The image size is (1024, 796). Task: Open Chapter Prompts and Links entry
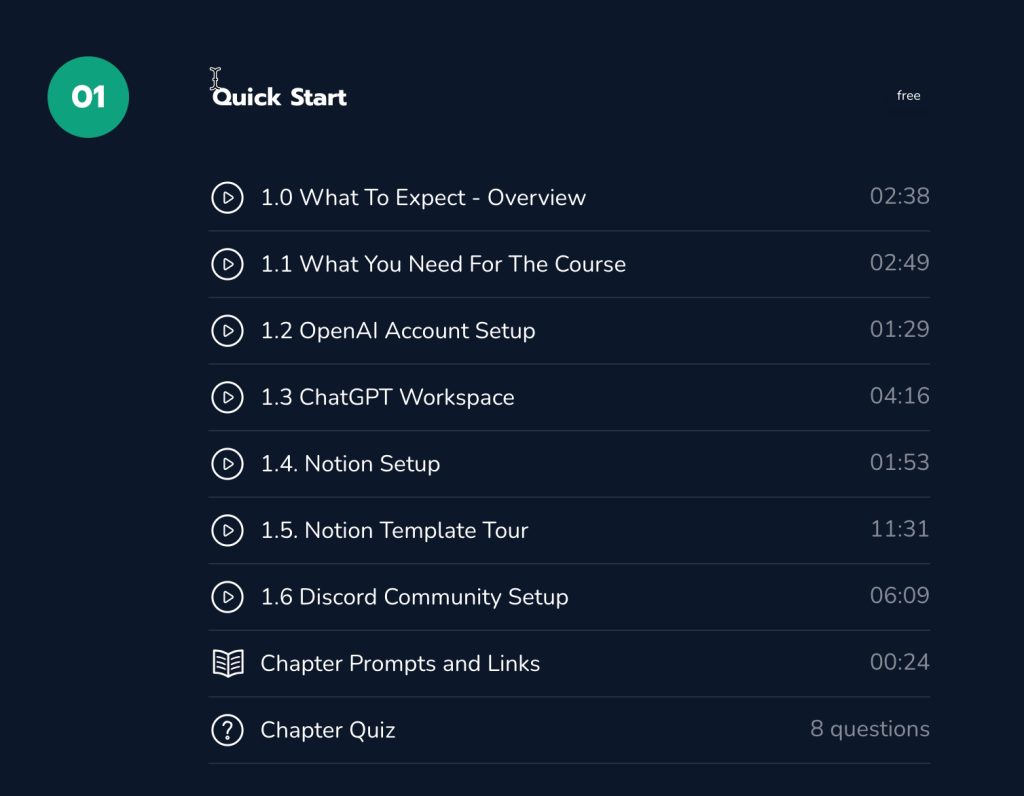point(400,662)
